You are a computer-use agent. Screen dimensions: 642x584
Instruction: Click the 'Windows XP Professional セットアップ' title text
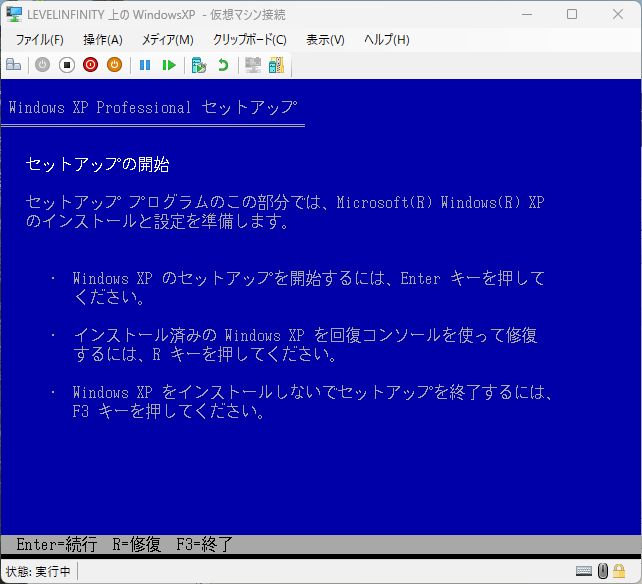[x=153, y=107]
